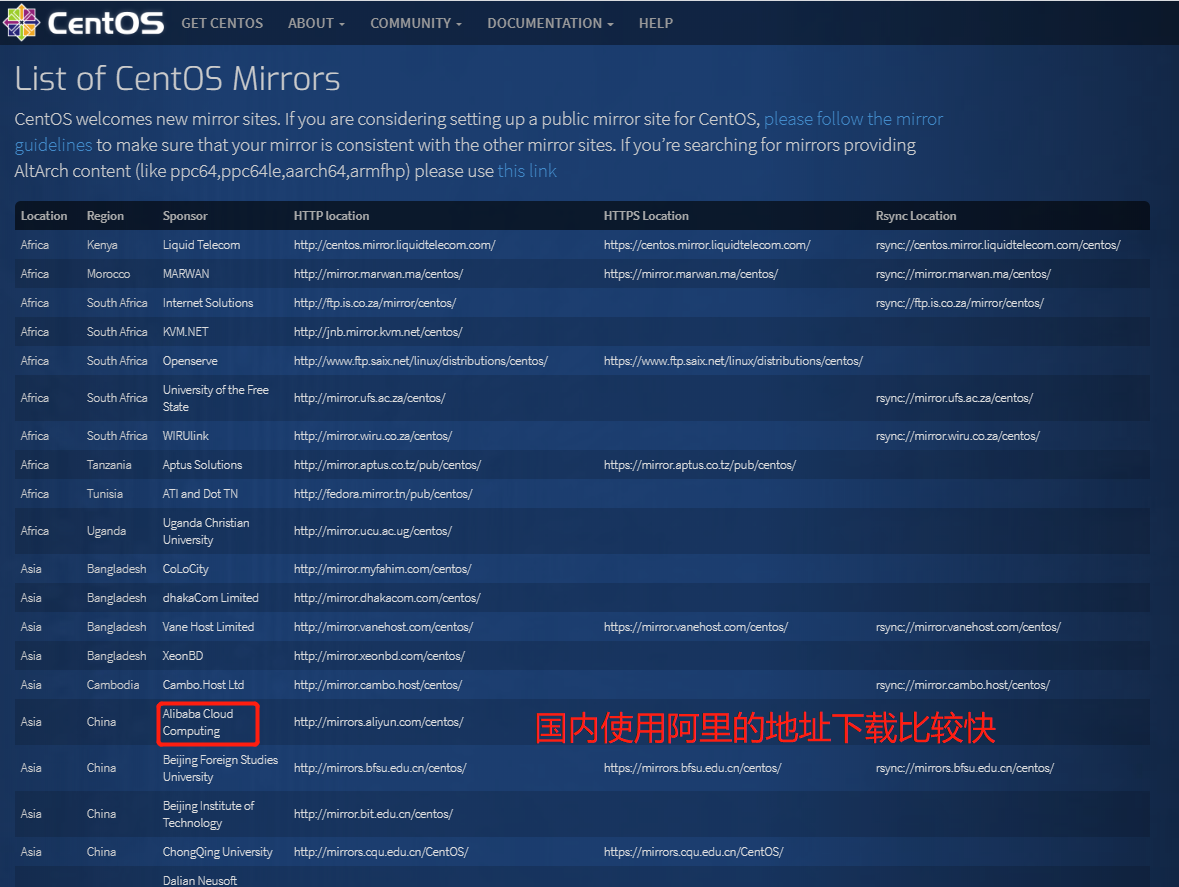Screen dimensions: 1179x887
Task: Click the XeonBD sponsor cell
Action: [x=183, y=656]
